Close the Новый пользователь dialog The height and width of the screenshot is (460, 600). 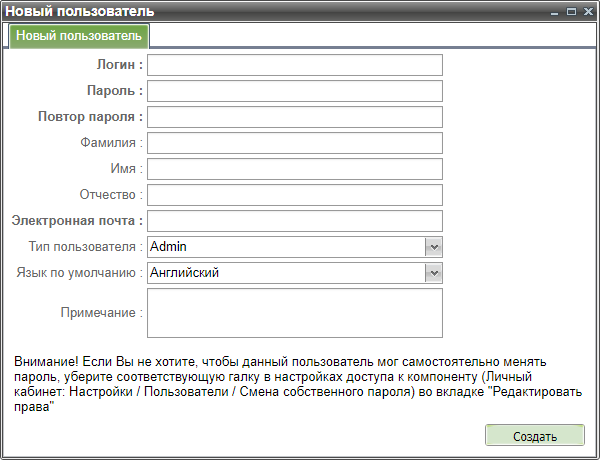(x=587, y=11)
